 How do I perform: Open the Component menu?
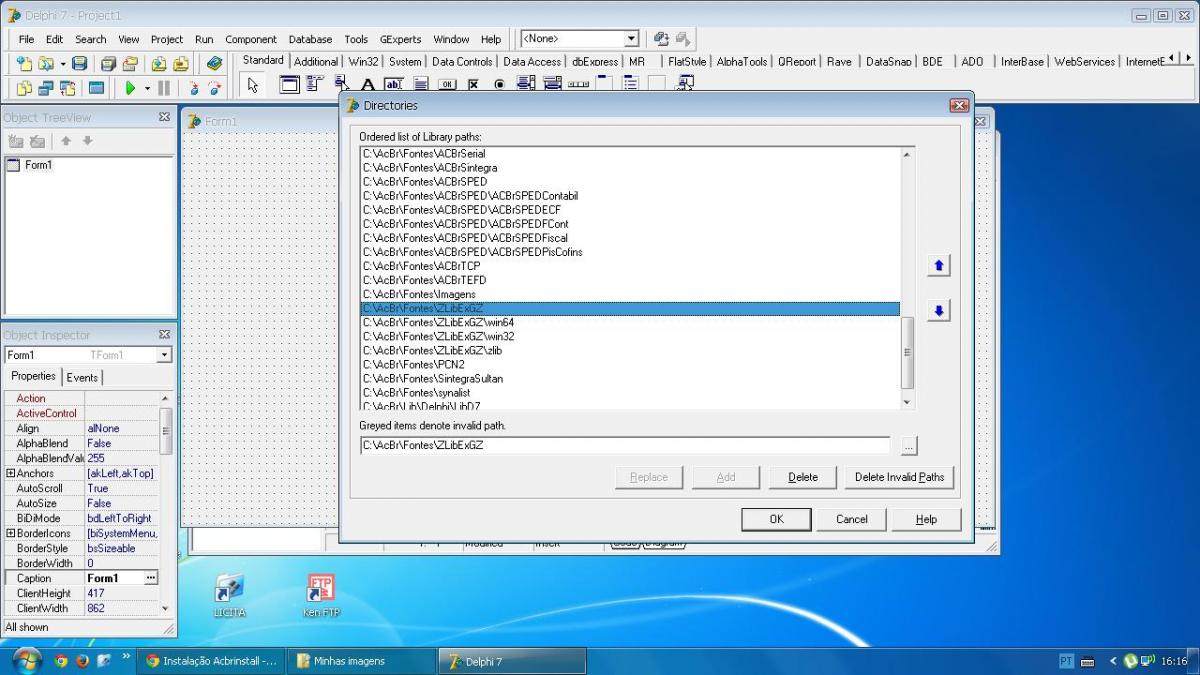pyautogui.click(x=251, y=39)
